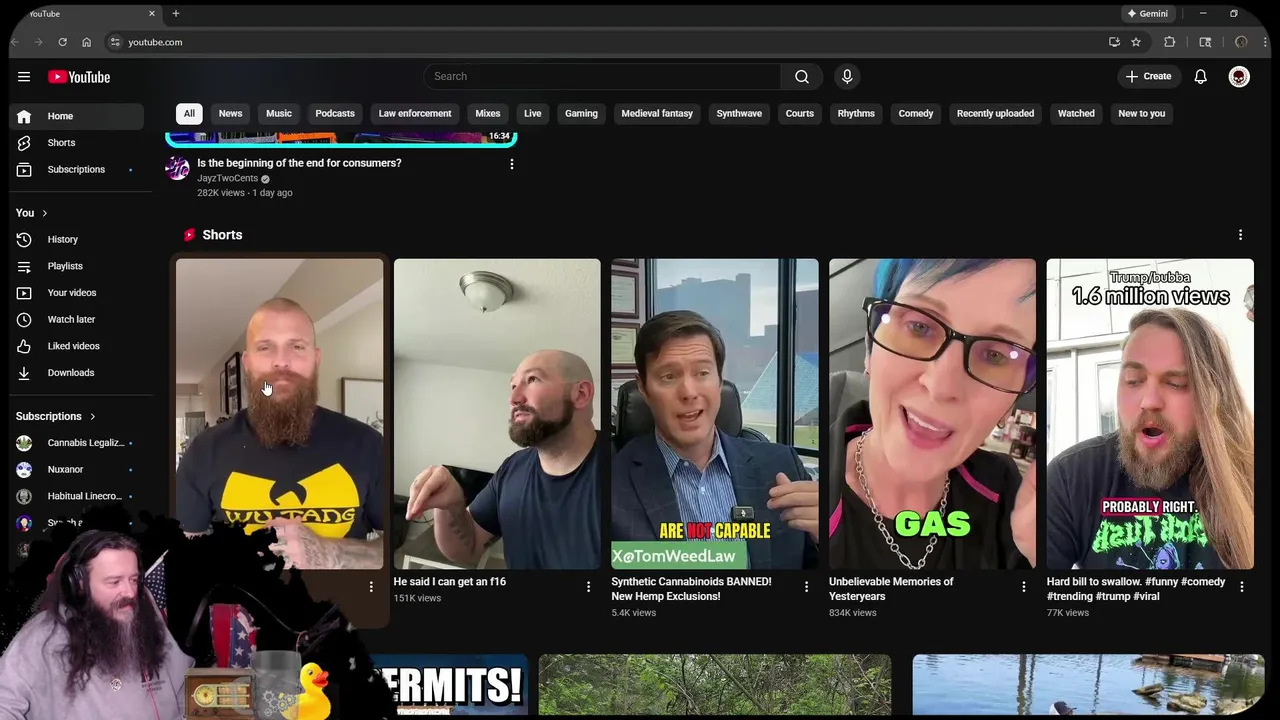
Task: Open a new browser tab
Action: [x=175, y=13]
